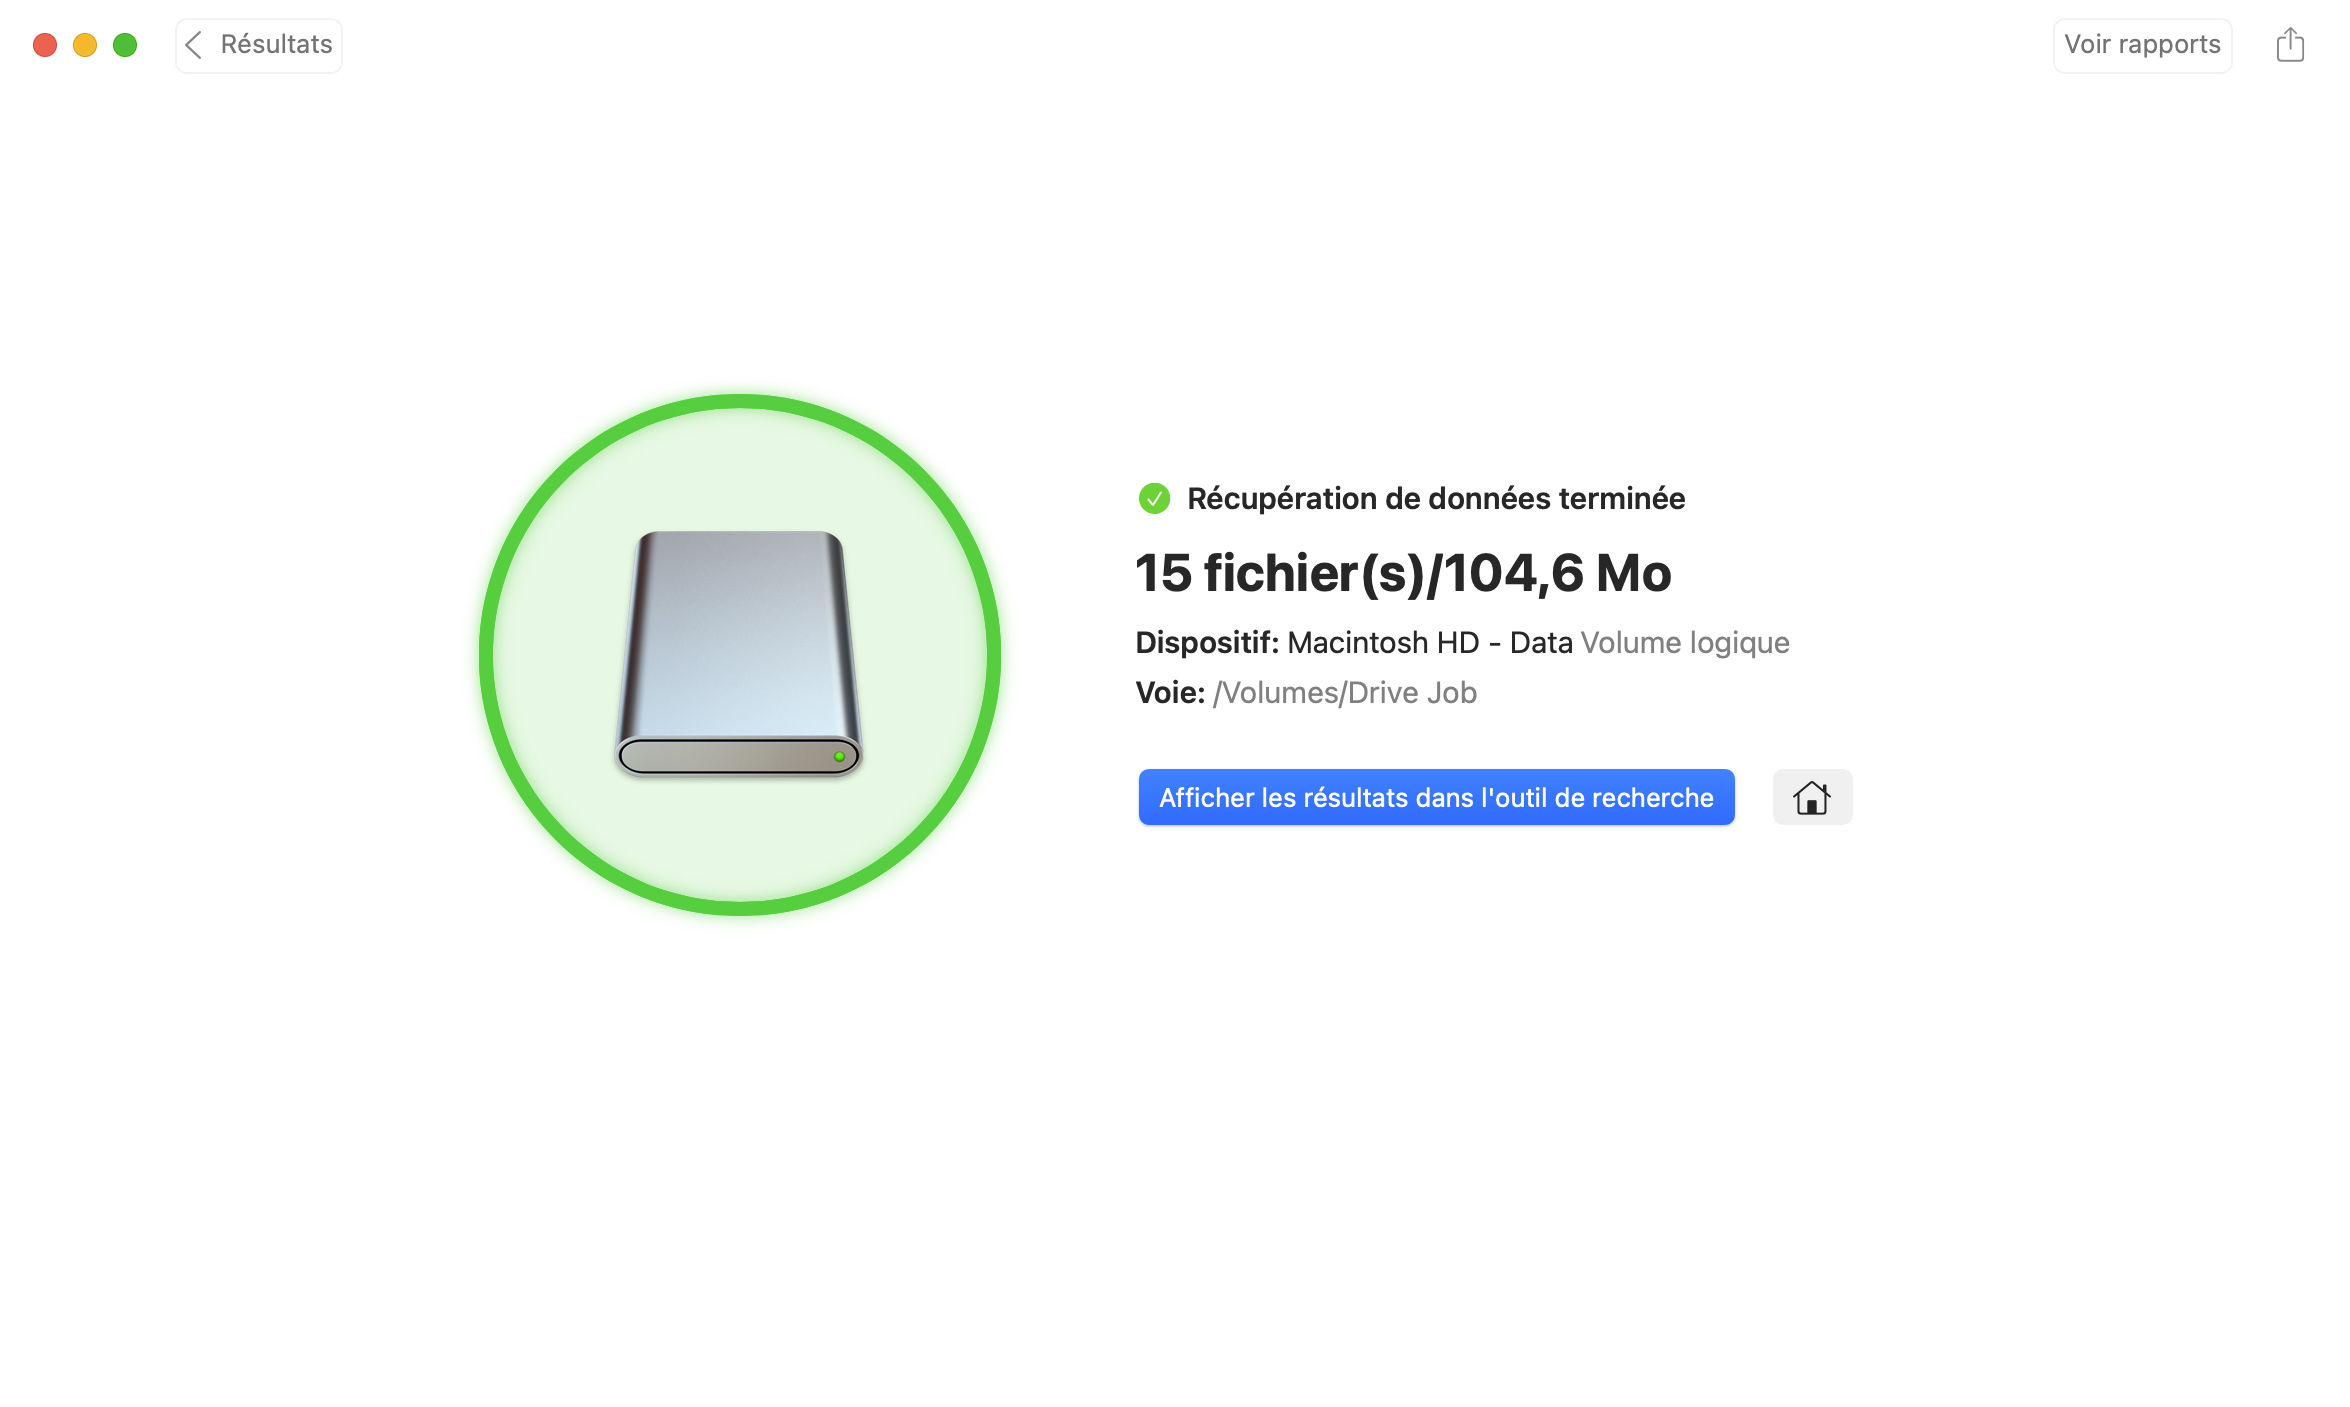Click the Volume logique tag link

(1685, 643)
